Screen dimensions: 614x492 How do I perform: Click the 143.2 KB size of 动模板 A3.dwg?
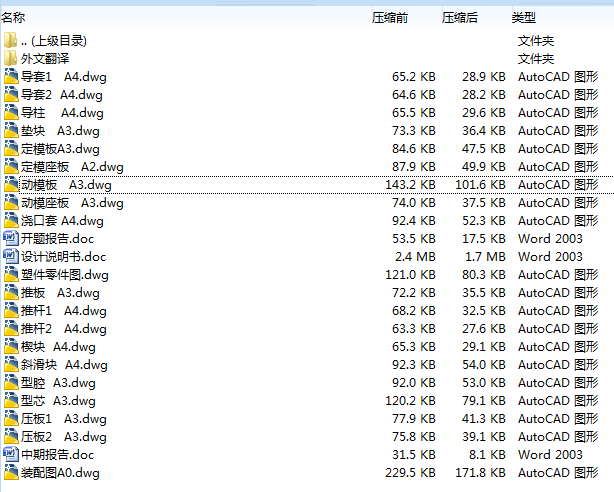pyautogui.click(x=410, y=184)
